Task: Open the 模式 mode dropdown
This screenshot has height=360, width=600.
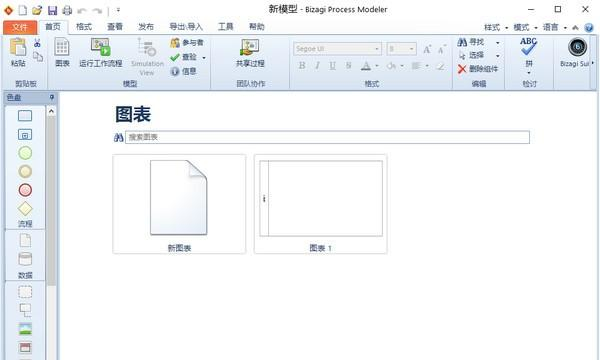Action: 525,28
